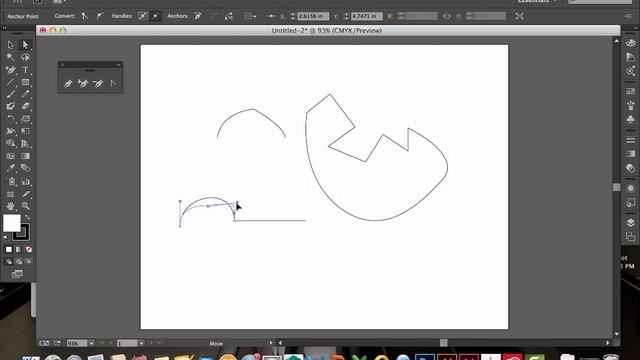Screen dimensions: 640x360
Task: Select the Shape Builder tool
Action: coord(10,143)
